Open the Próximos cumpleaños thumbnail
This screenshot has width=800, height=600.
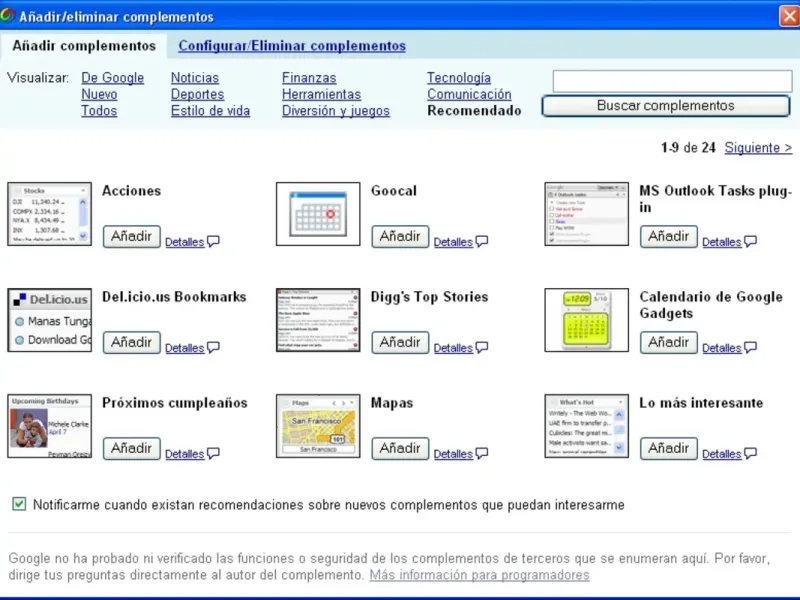tap(49, 426)
